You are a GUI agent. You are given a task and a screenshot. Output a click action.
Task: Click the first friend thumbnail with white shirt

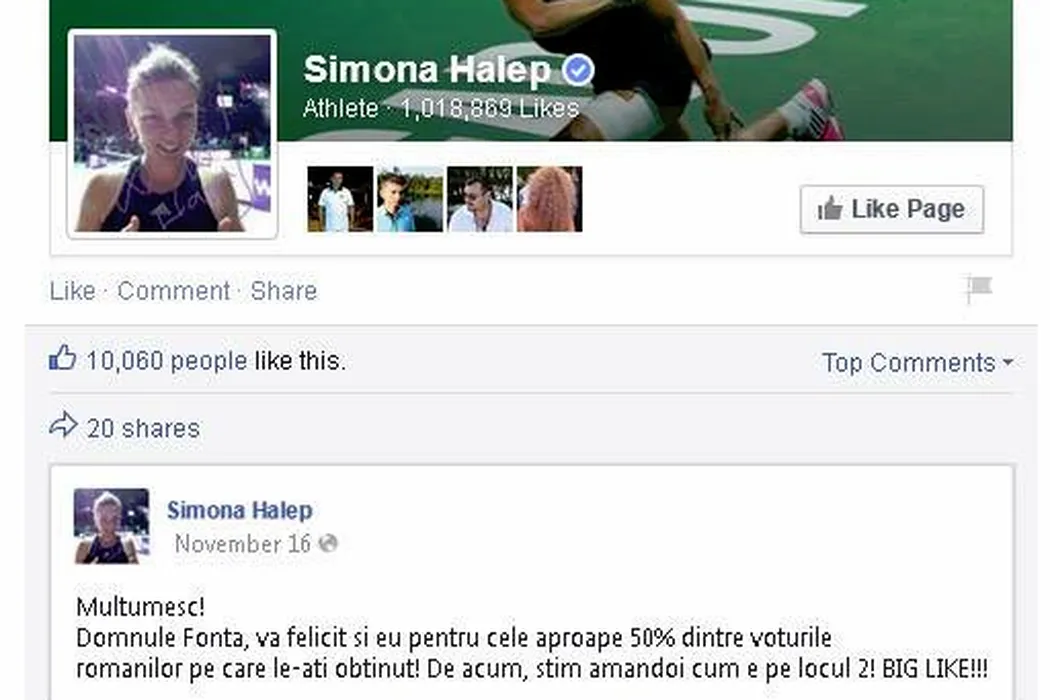coord(340,199)
